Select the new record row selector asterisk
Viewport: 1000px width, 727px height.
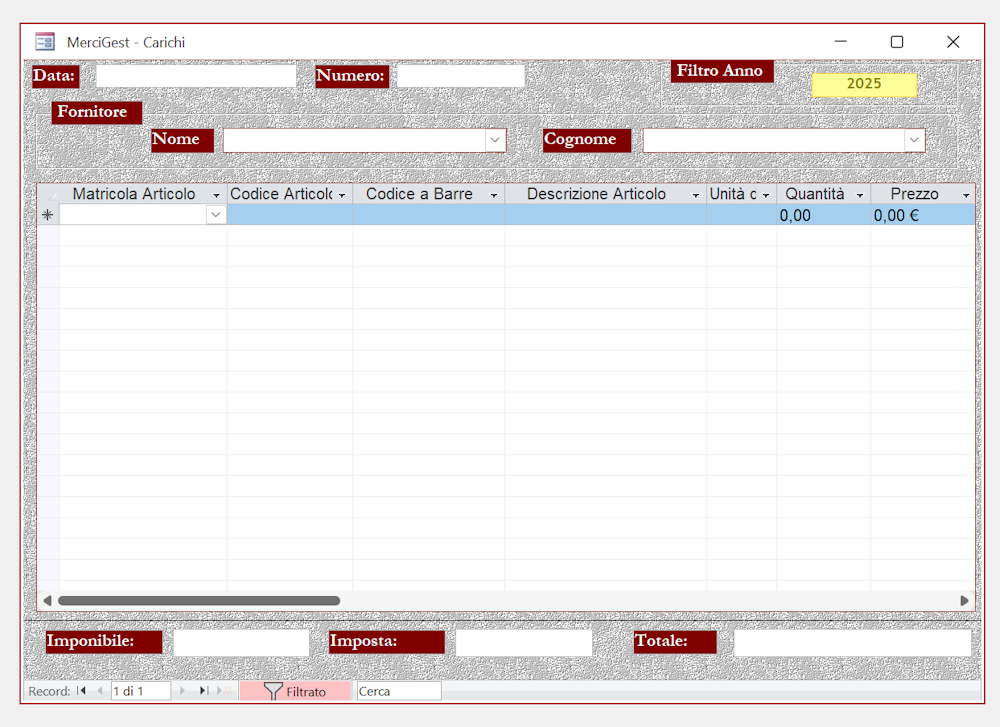(47, 215)
